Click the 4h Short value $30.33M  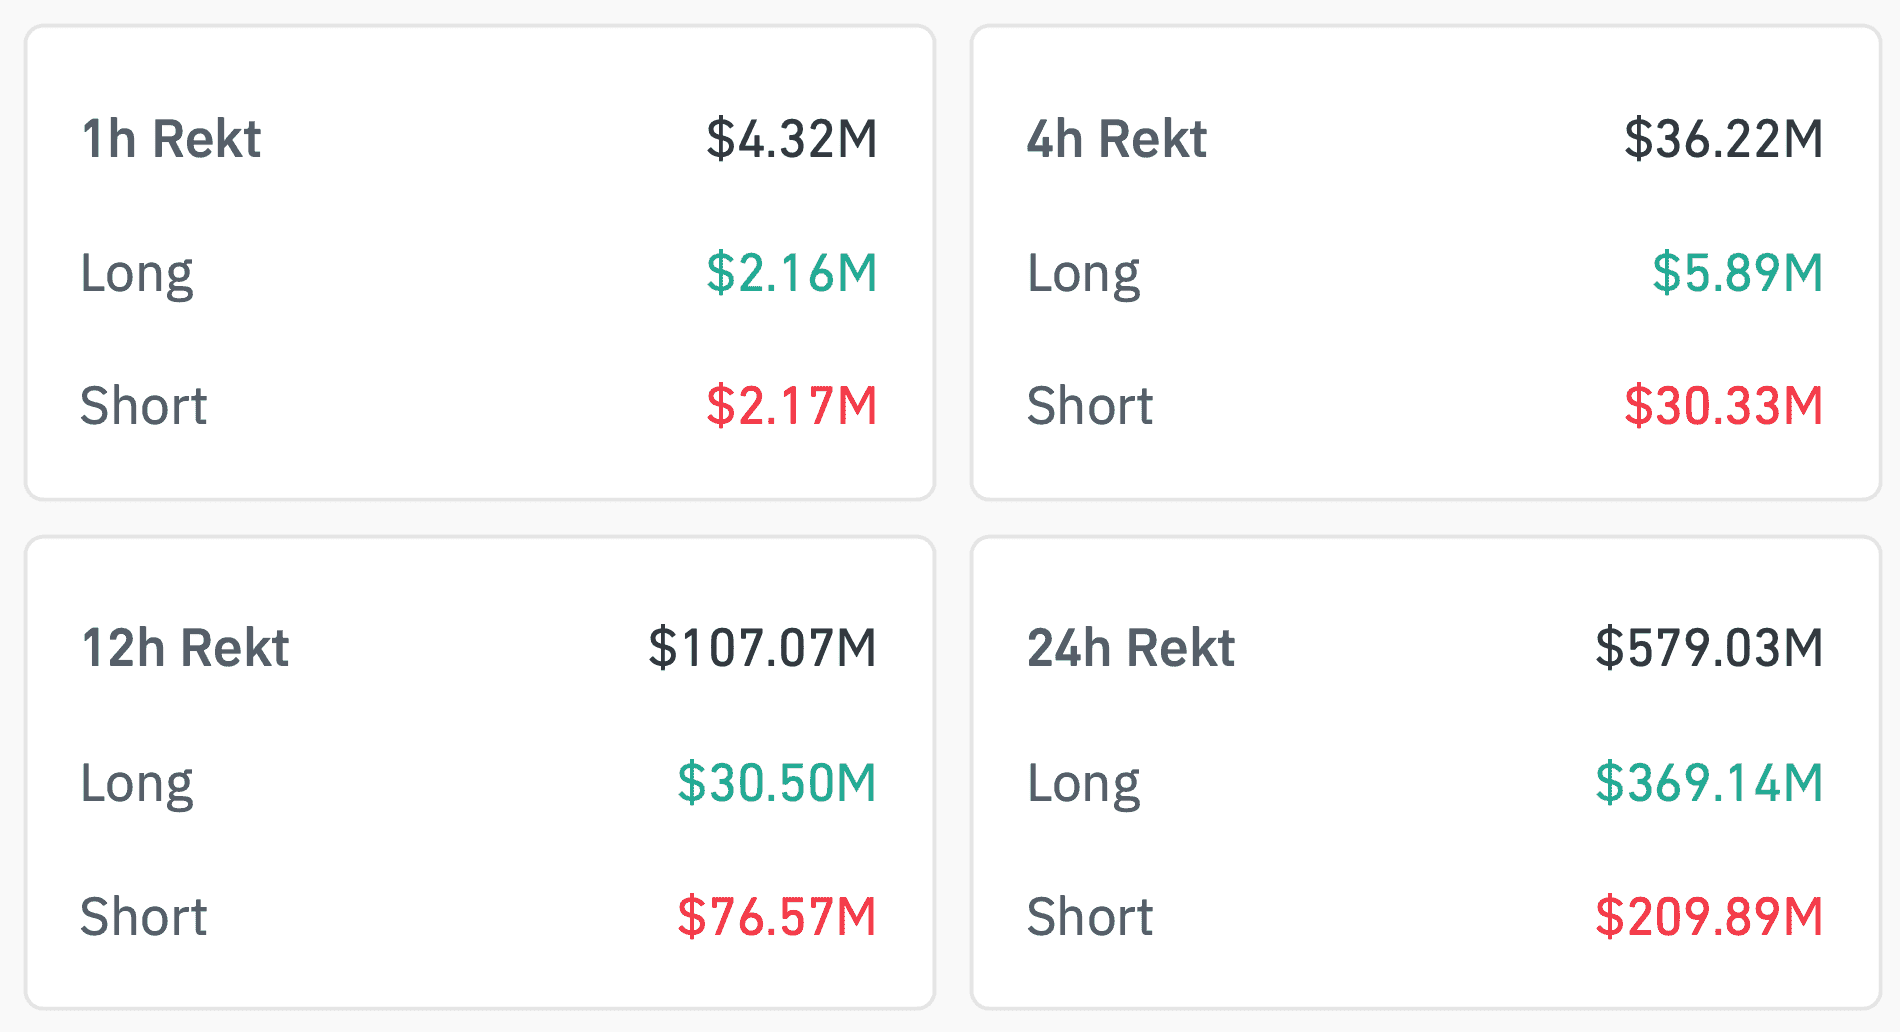1723,406
